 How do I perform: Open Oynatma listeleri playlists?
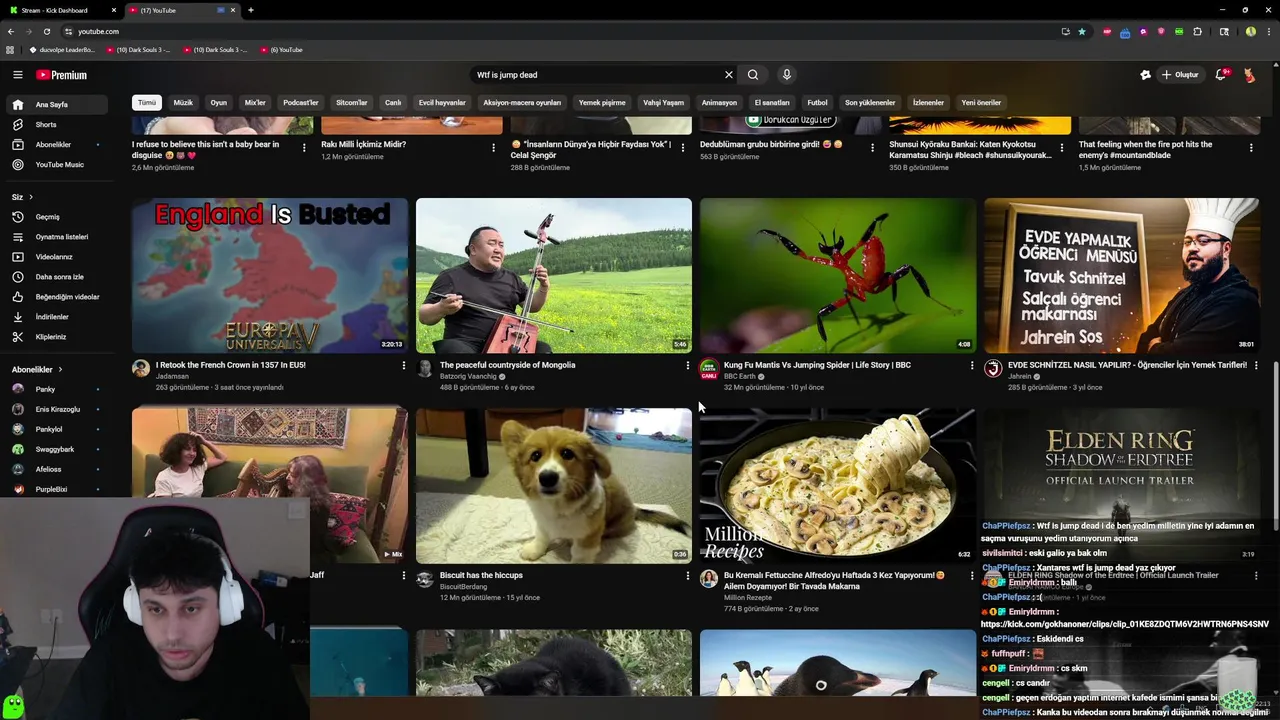[x=55, y=237]
